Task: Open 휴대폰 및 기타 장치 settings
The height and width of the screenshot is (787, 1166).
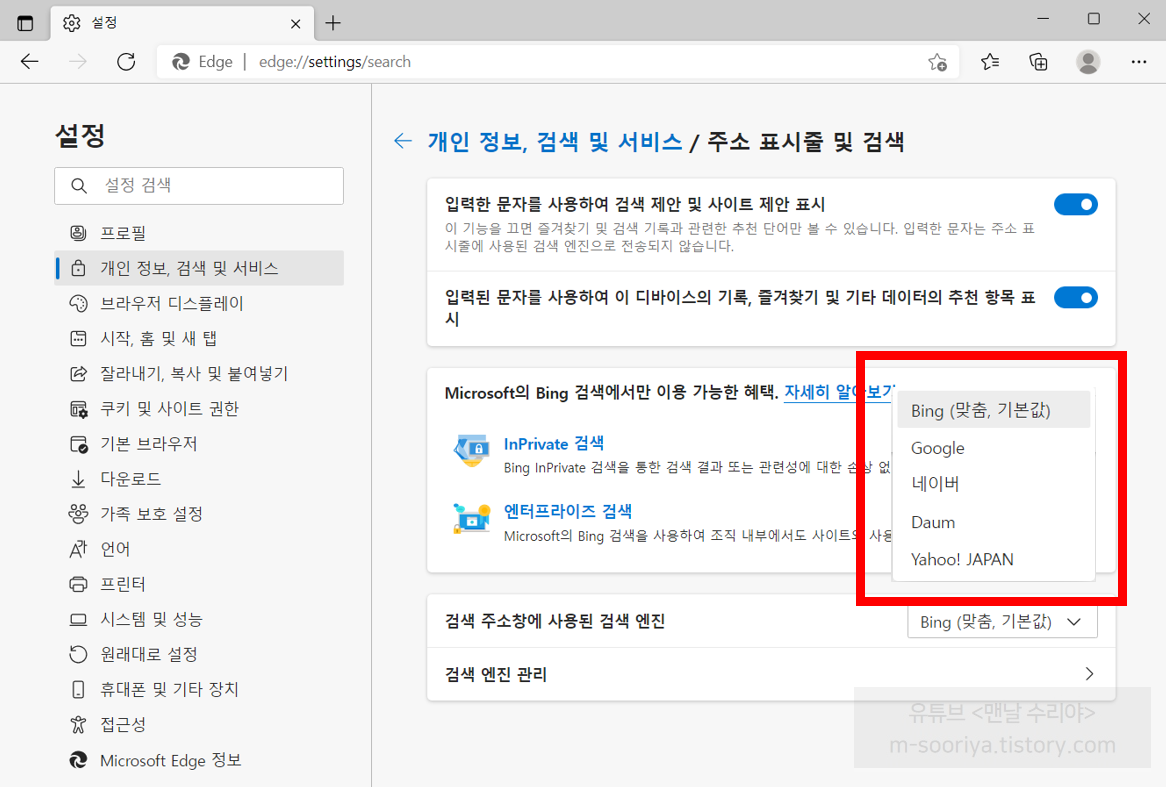Action: point(199,689)
